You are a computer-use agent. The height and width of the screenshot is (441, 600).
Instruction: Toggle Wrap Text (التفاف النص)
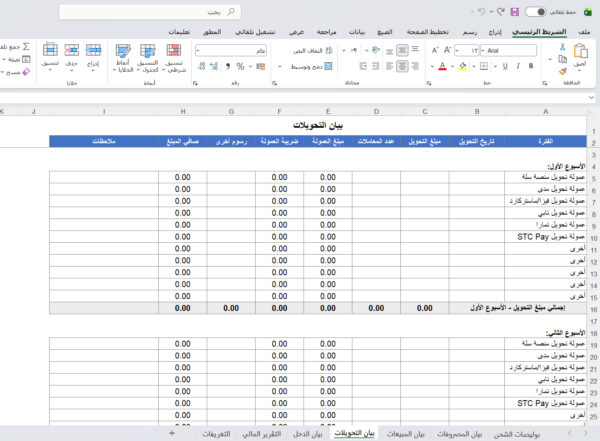pos(313,51)
